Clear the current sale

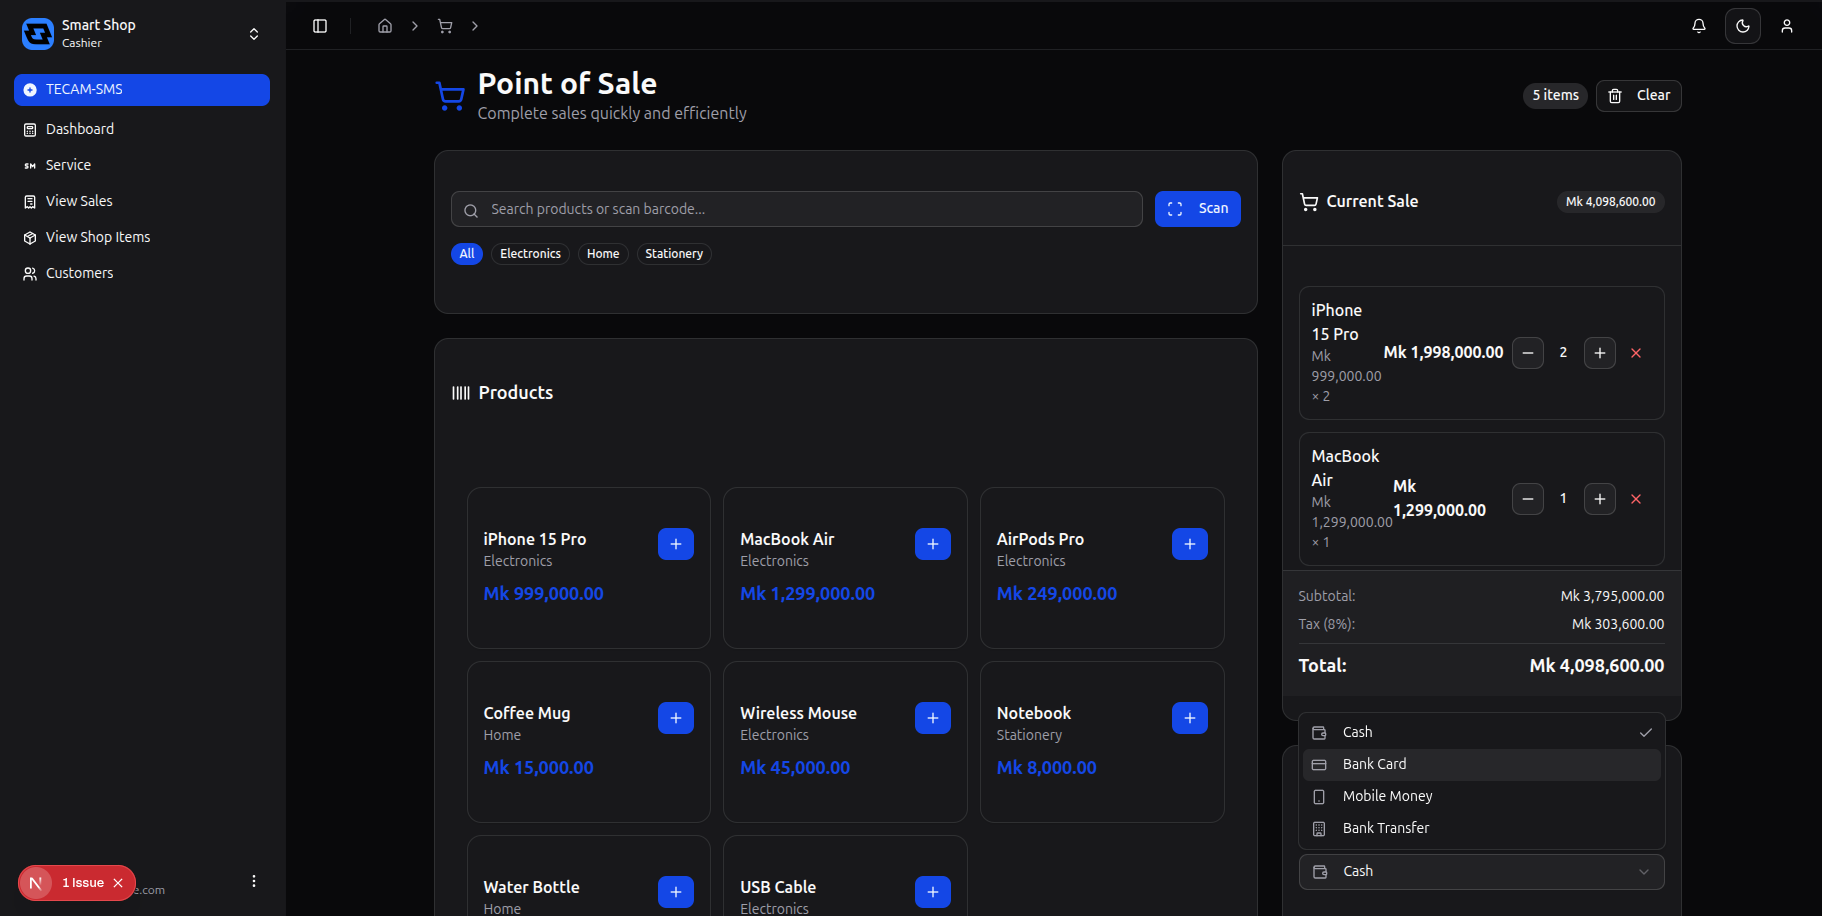point(1639,96)
